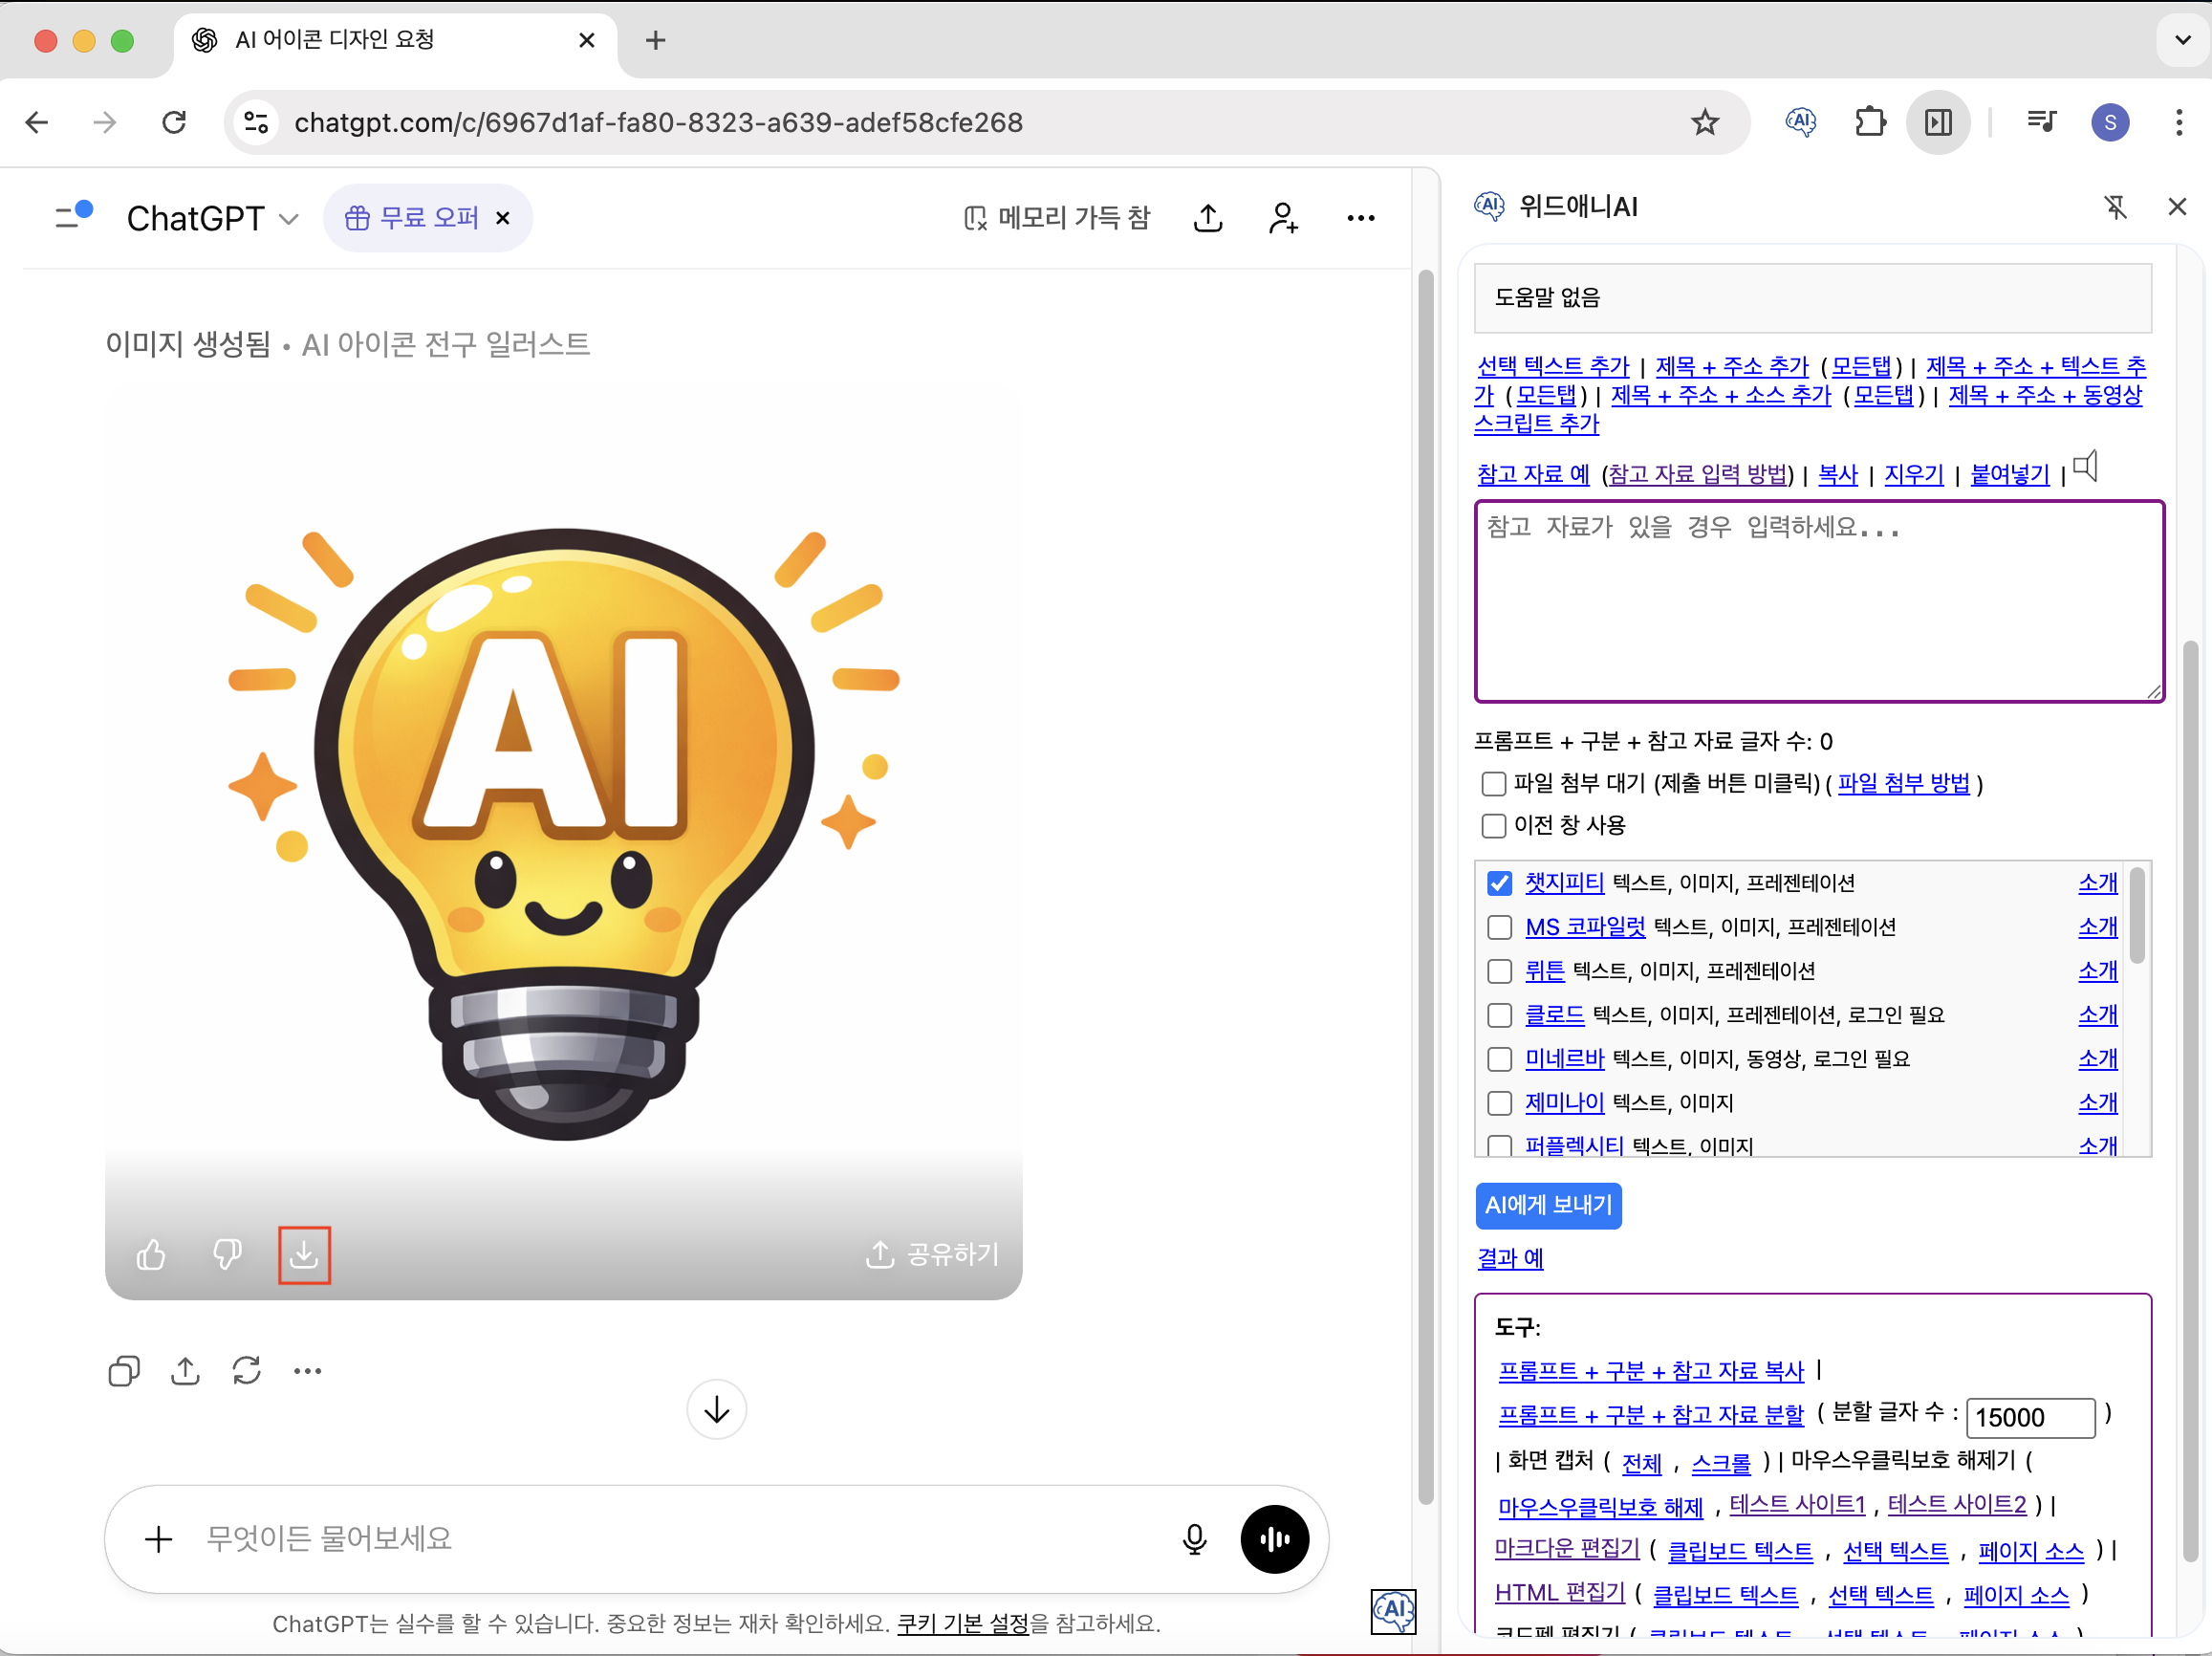This screenshot has height=1656, width=2212.
Task: Click the 선택 텍스트 추가 link
Action: 1552,366
